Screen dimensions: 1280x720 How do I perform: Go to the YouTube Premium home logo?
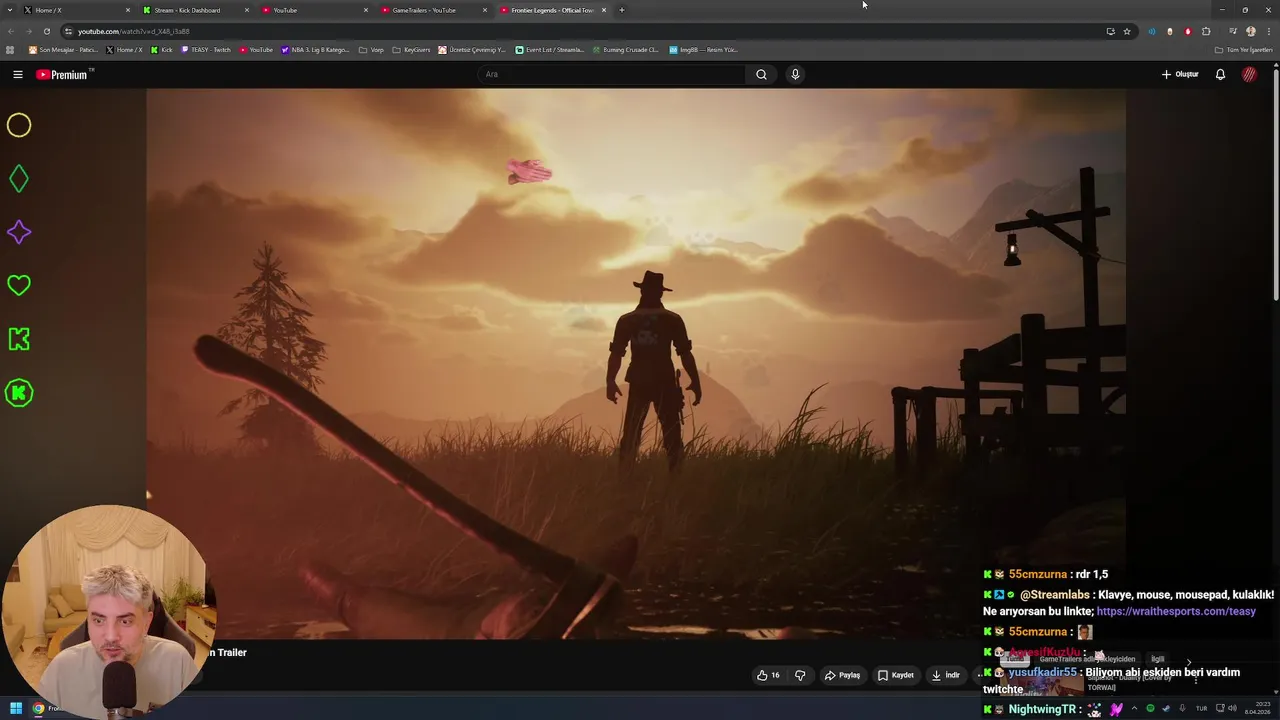[x=63, y=74]
